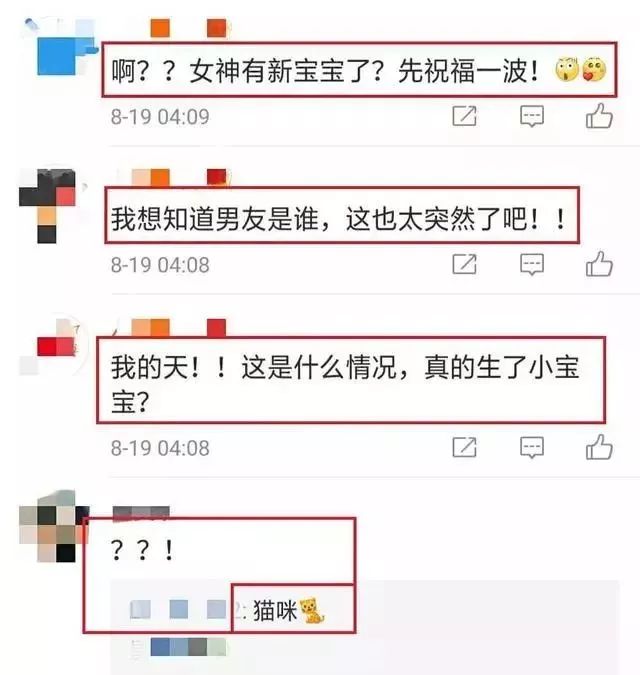Open the blurred username above ？？！ comment
This screenshot has width=640, height=675.
(141, 512)
